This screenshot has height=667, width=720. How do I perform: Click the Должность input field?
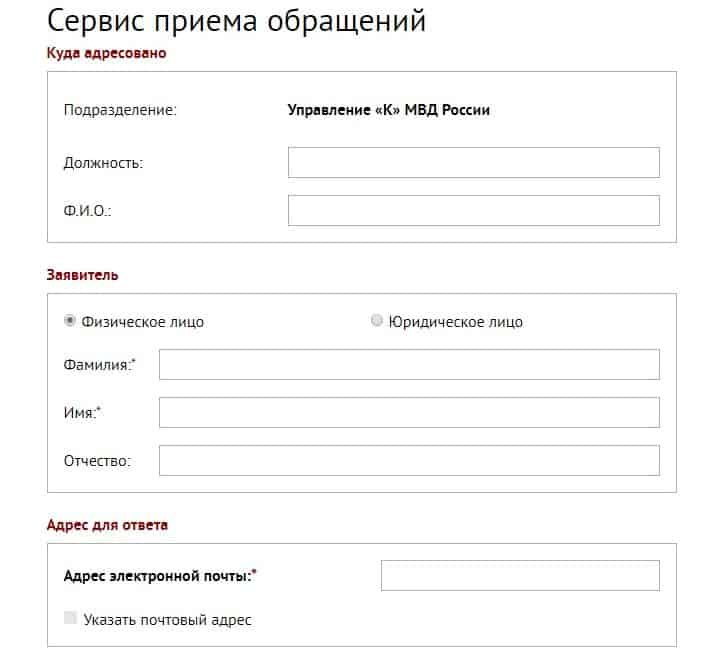point(473,162)
